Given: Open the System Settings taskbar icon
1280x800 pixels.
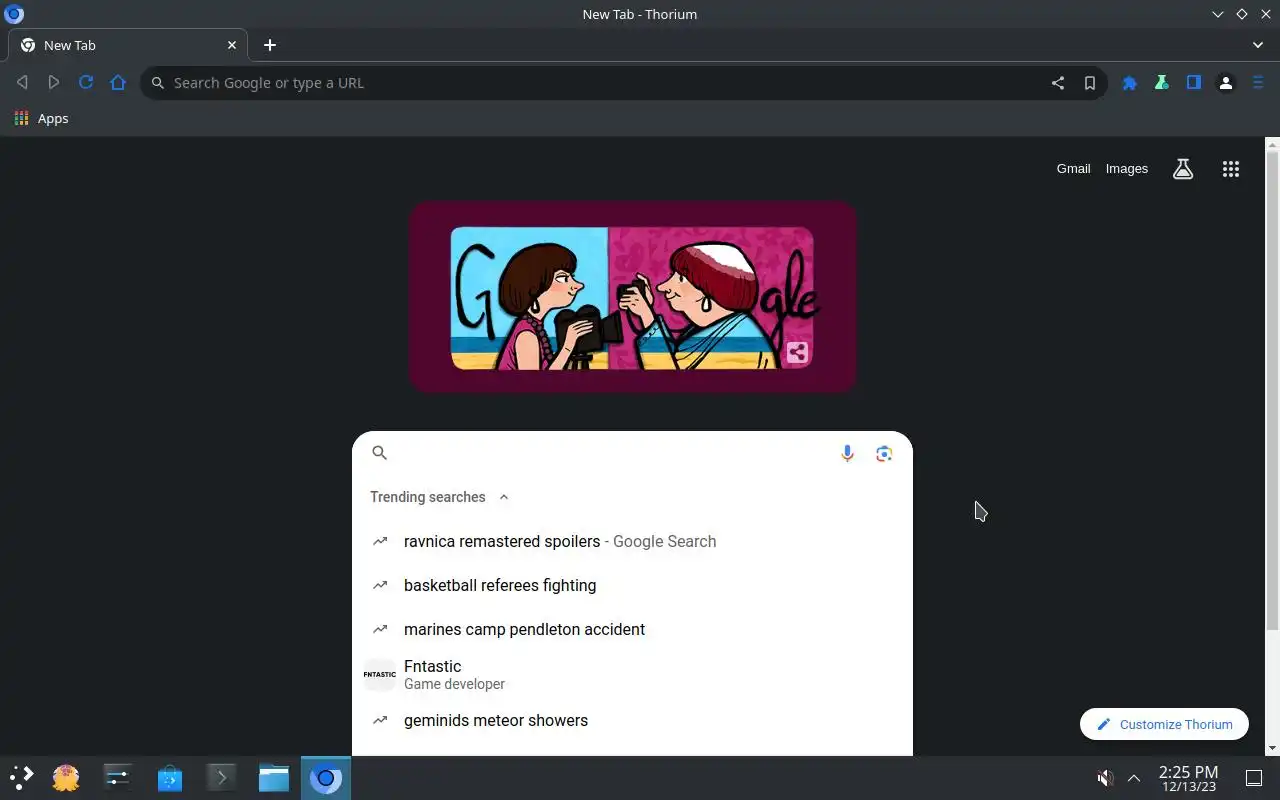Looking at the screenshot, I should [x=118, y=777].
